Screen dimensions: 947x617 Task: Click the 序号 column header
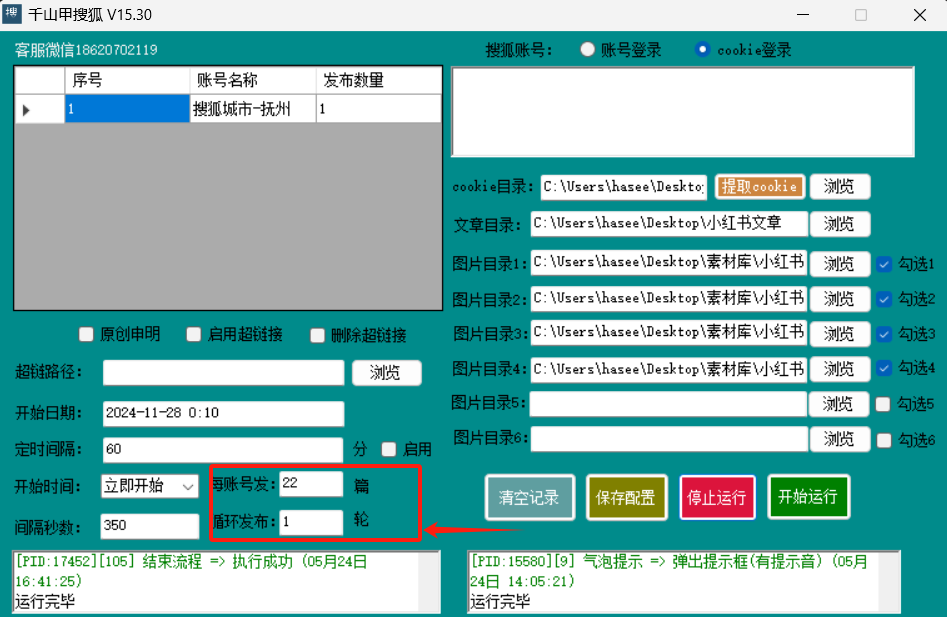(127, 80)
